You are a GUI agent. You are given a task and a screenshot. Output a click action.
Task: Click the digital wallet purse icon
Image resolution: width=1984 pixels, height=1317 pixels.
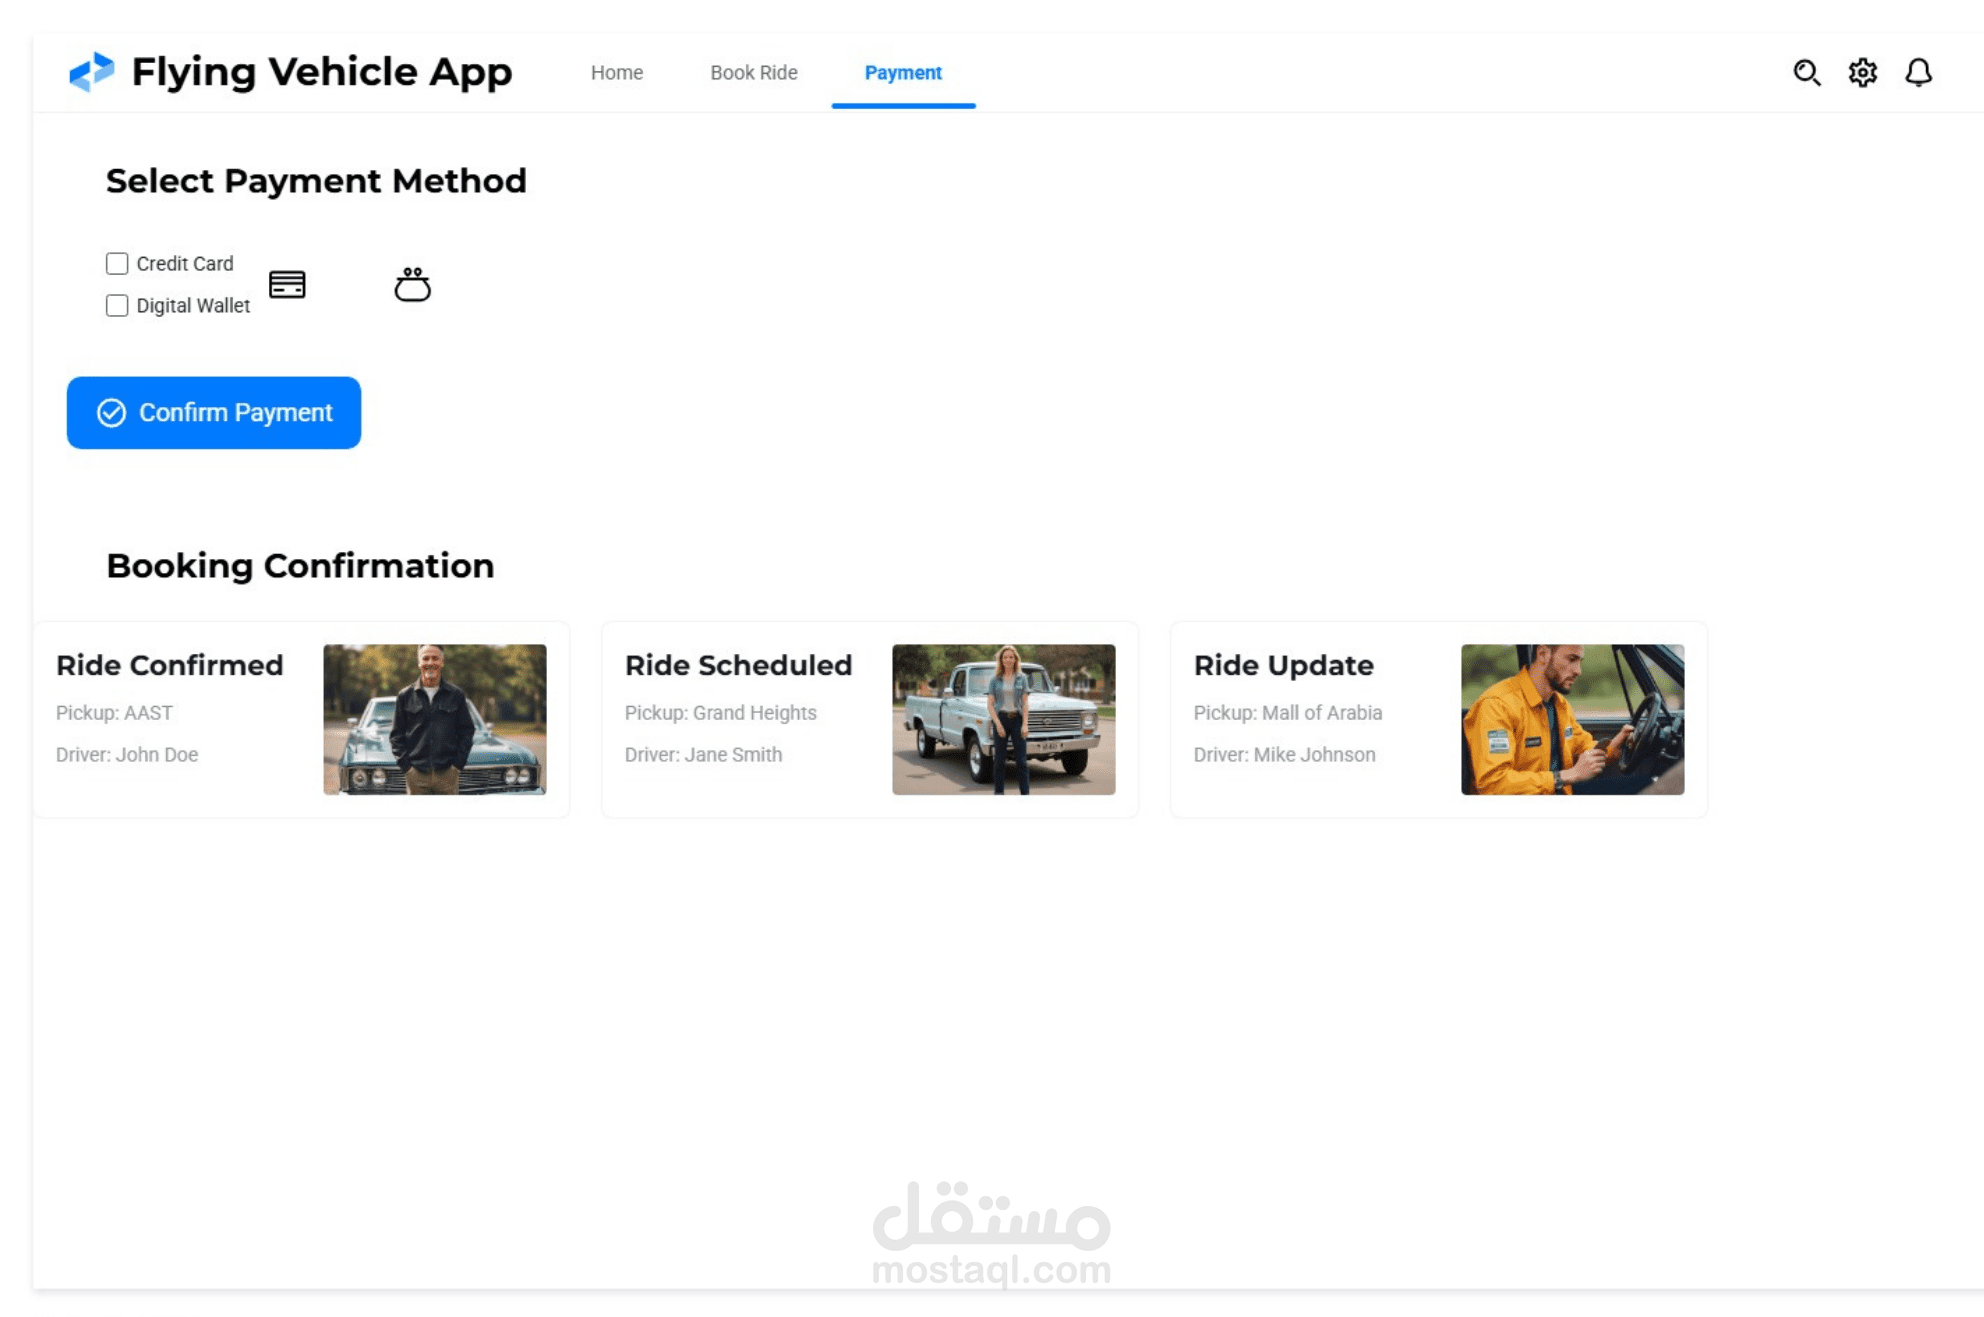point(412,285)
